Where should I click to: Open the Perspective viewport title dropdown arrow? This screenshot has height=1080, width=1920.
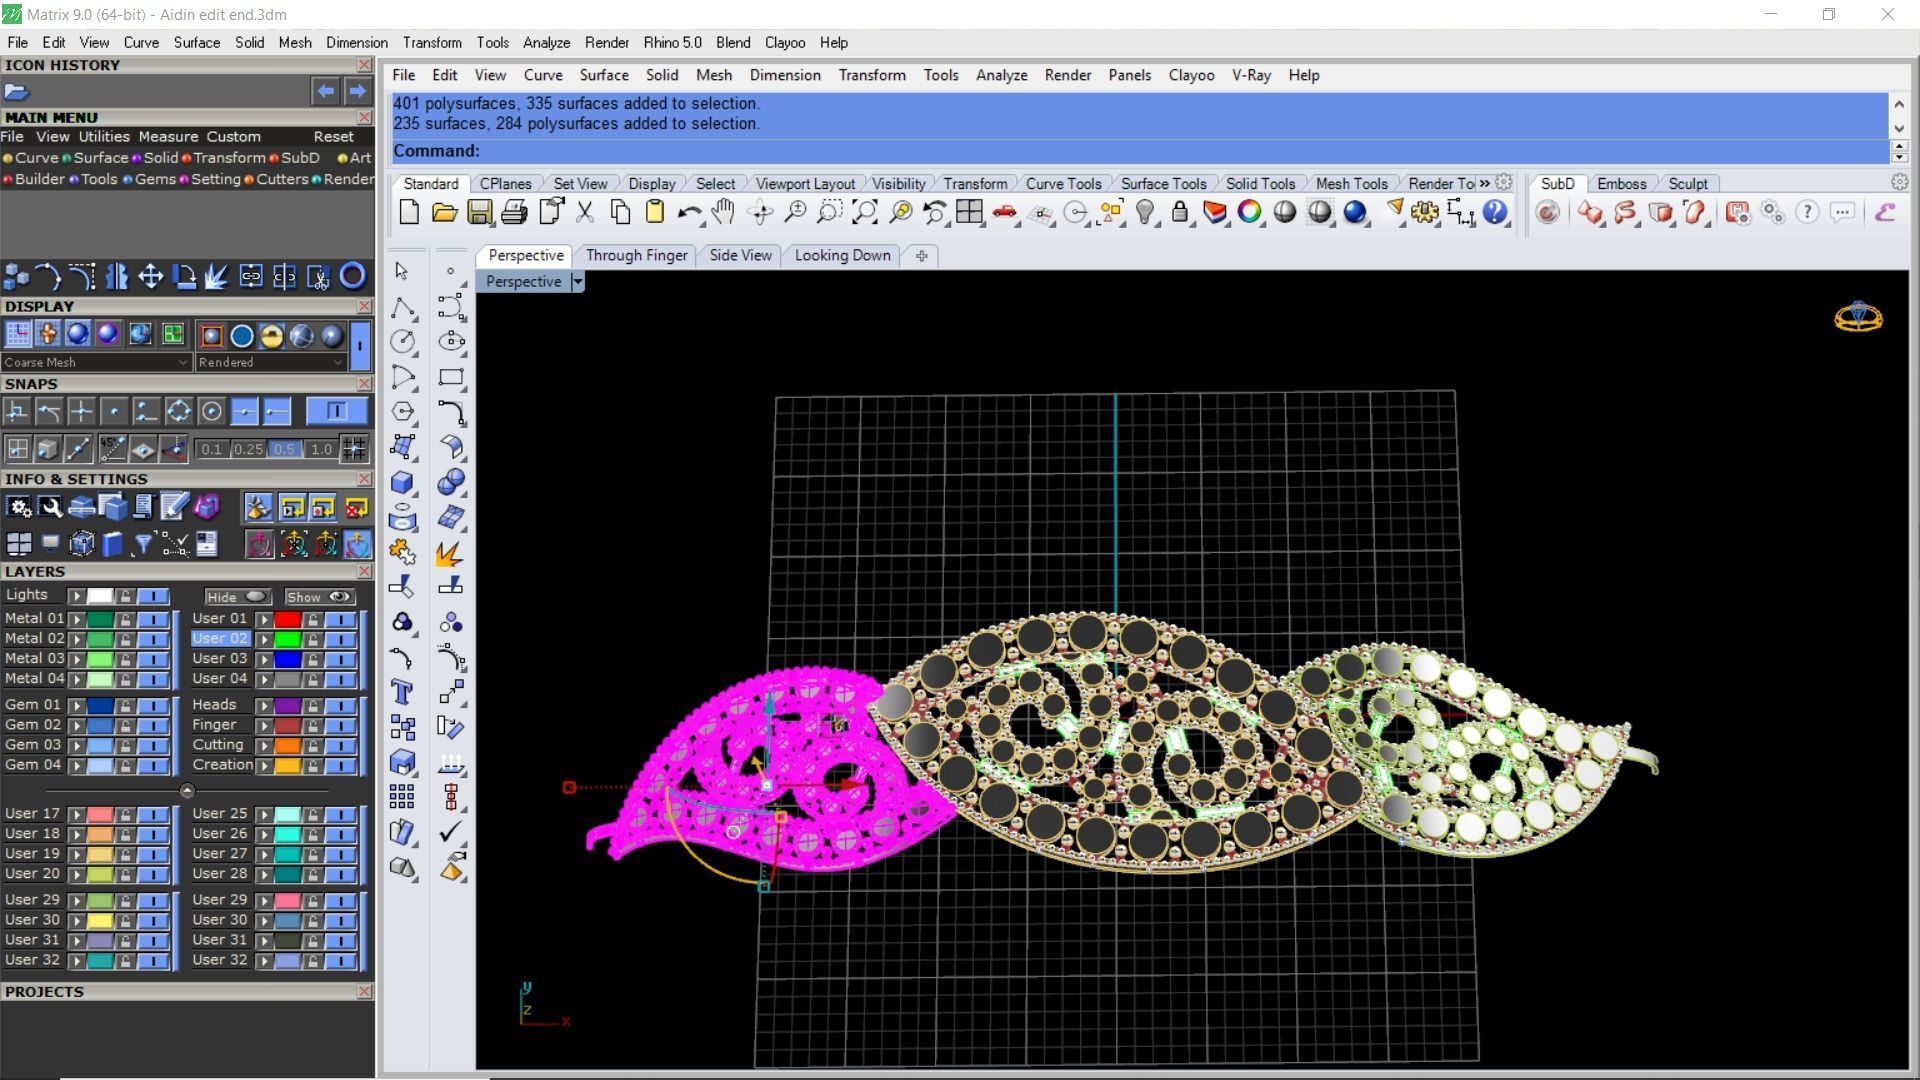pyautogui.click(x=577, y=282)
